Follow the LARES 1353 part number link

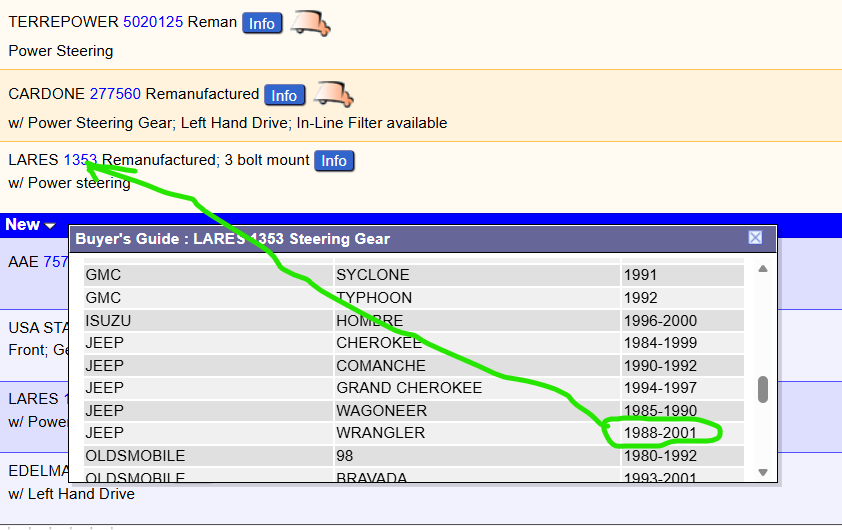[80, 160]
